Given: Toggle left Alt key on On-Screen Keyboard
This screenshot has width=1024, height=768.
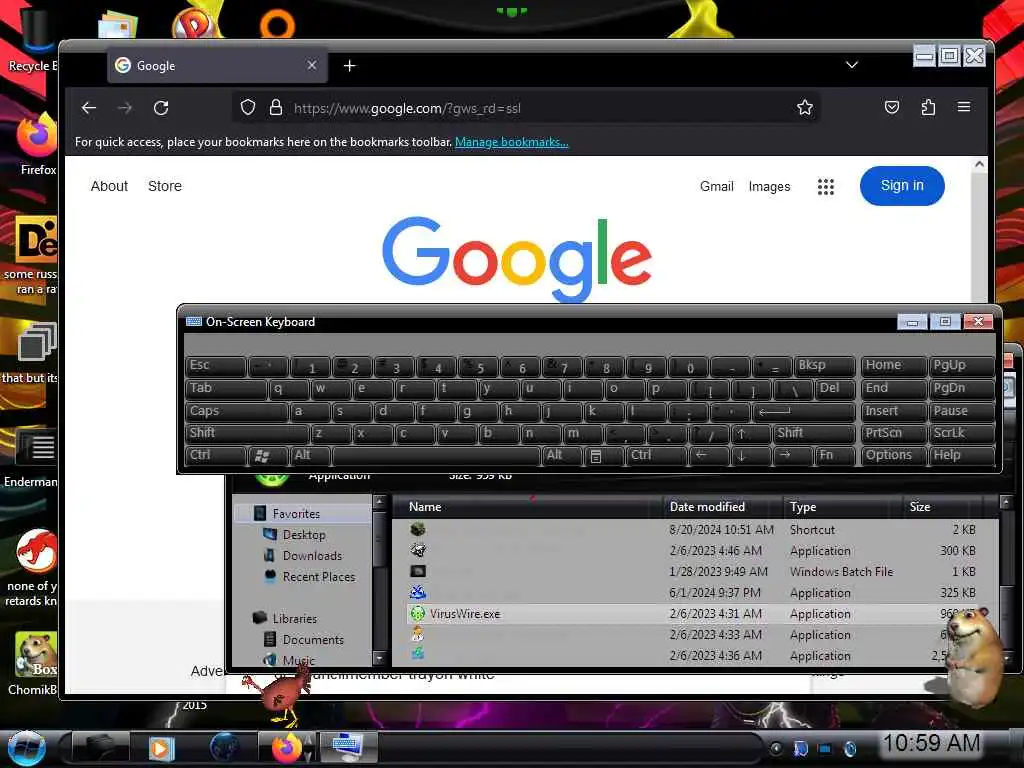Looking at the screenshot, I should pyautogui.click(x=310, y=456).
